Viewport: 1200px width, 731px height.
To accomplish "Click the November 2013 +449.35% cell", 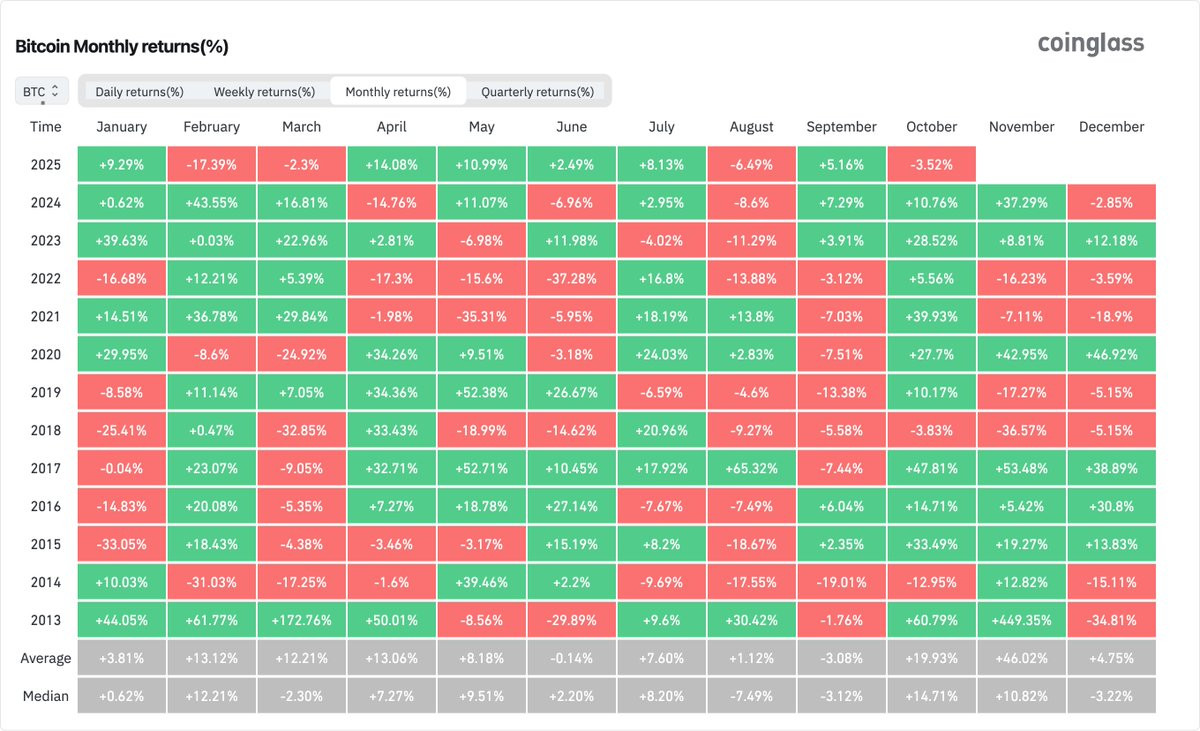I will click(1021, 620).
